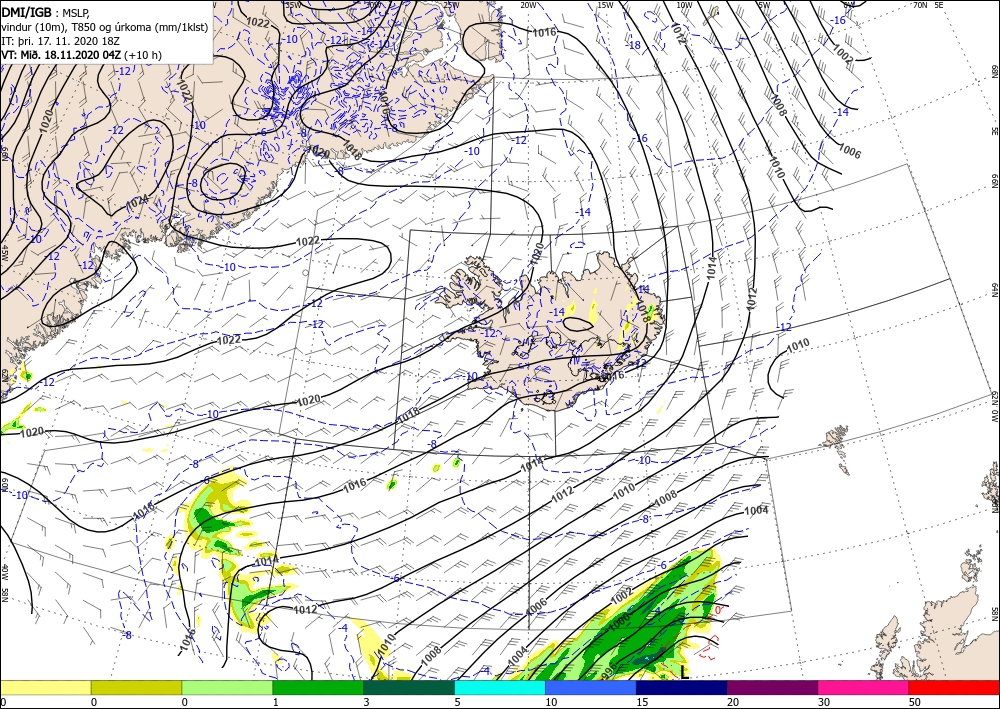
Task: Click the pale yellow precipitation legend swatch
Action: coord(45,687)
